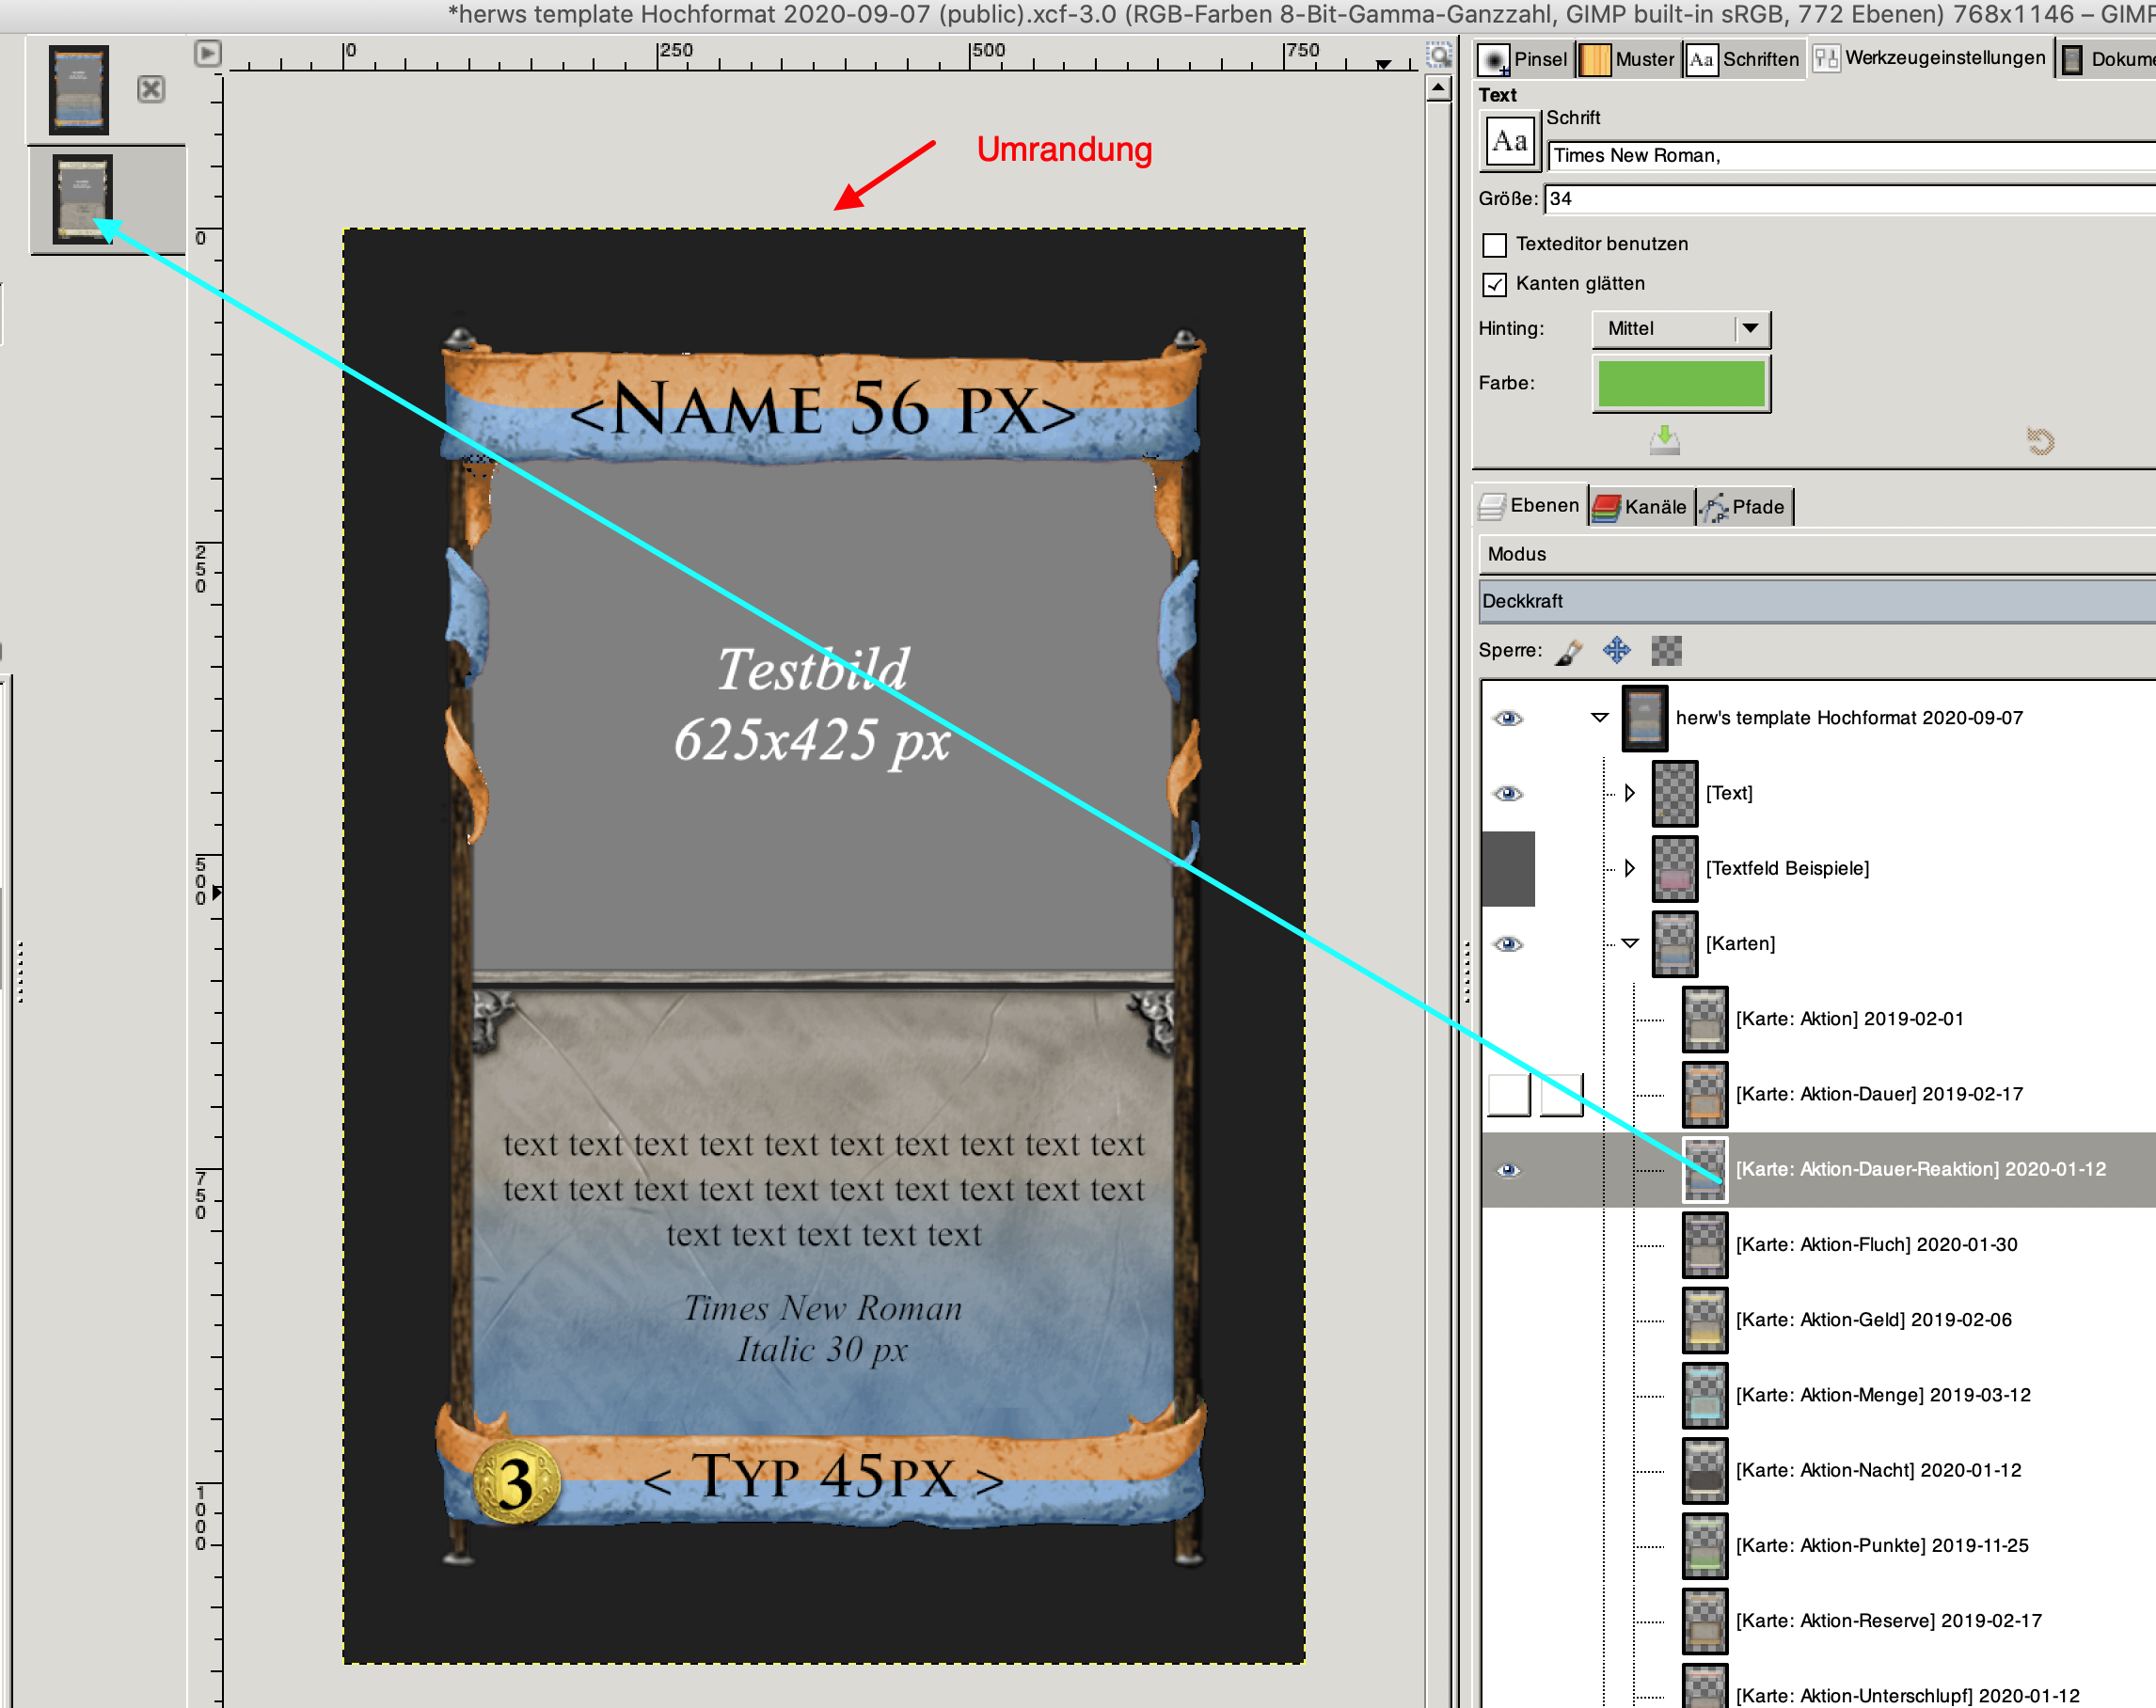The height and width of the screenshot is (1708, 2156).
Task: Select the [Karte: Aktion-Unterschlupf] 2020-01-12 layer
Action: (x=1907, y=1696)
